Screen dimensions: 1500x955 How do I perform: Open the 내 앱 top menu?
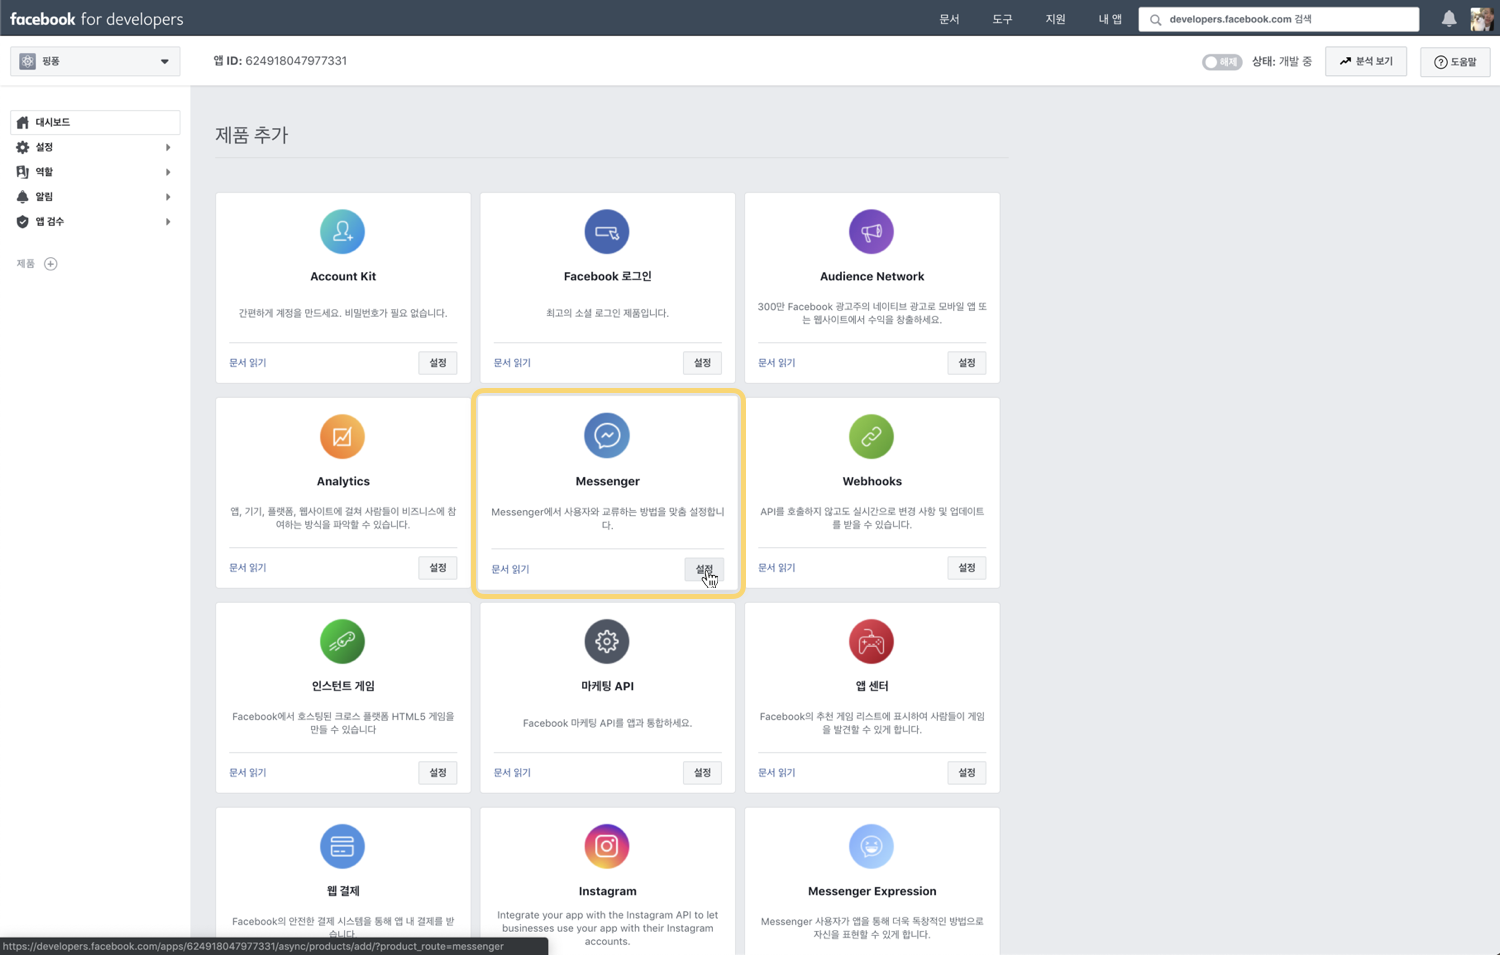coord(1110,19)
